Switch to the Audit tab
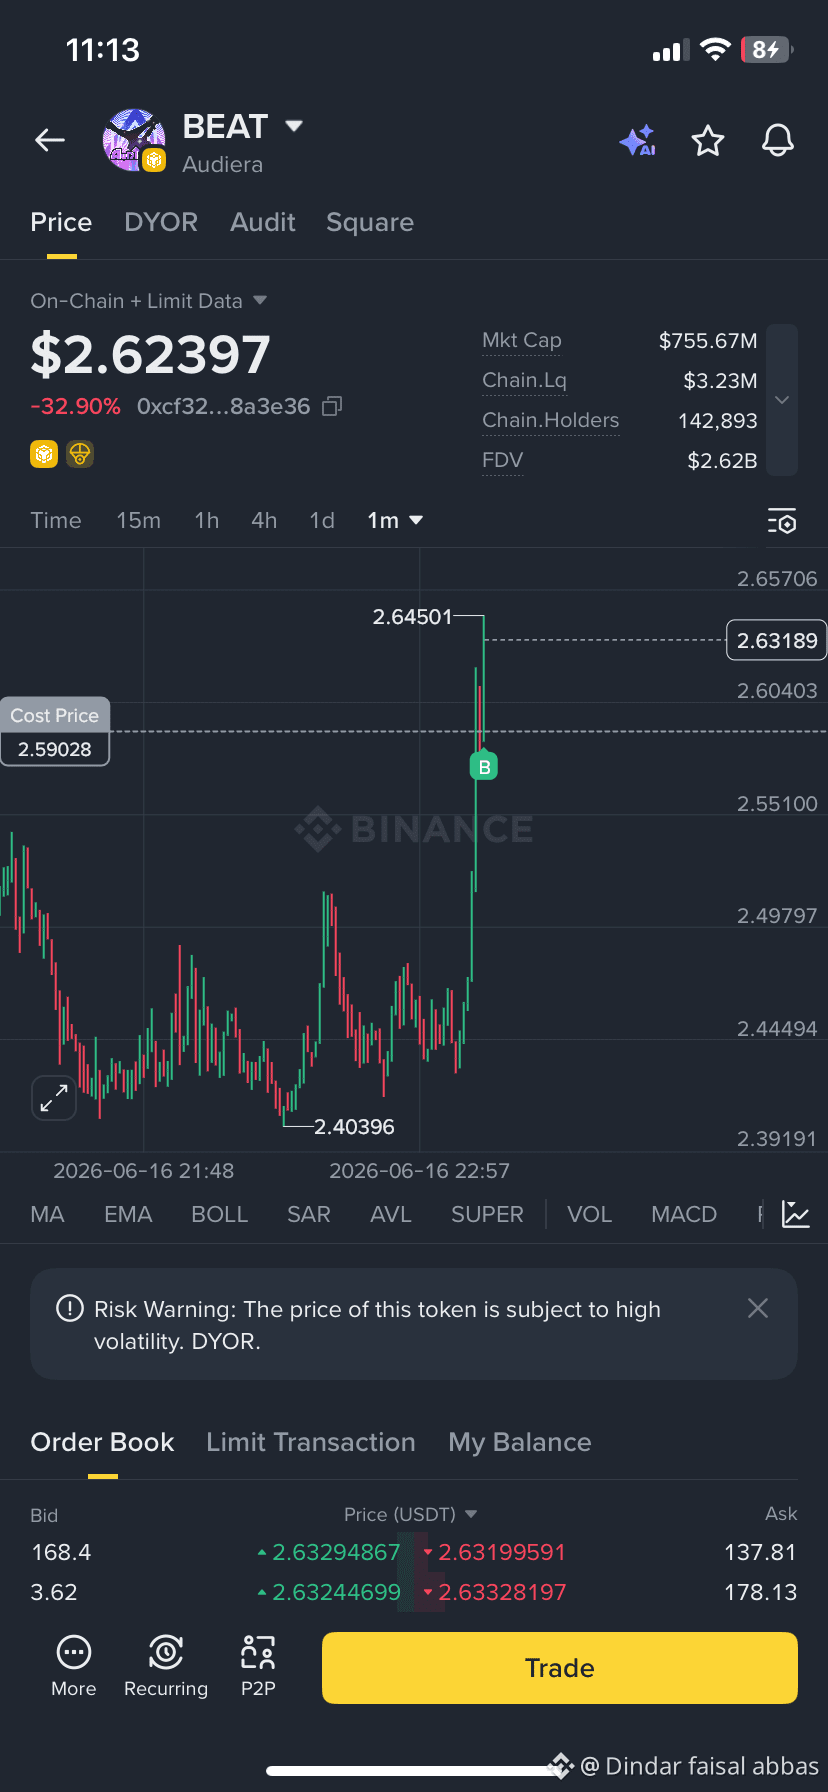This screenshot has height=1792, width=828. pyautogui.click(x=263, y=222)
